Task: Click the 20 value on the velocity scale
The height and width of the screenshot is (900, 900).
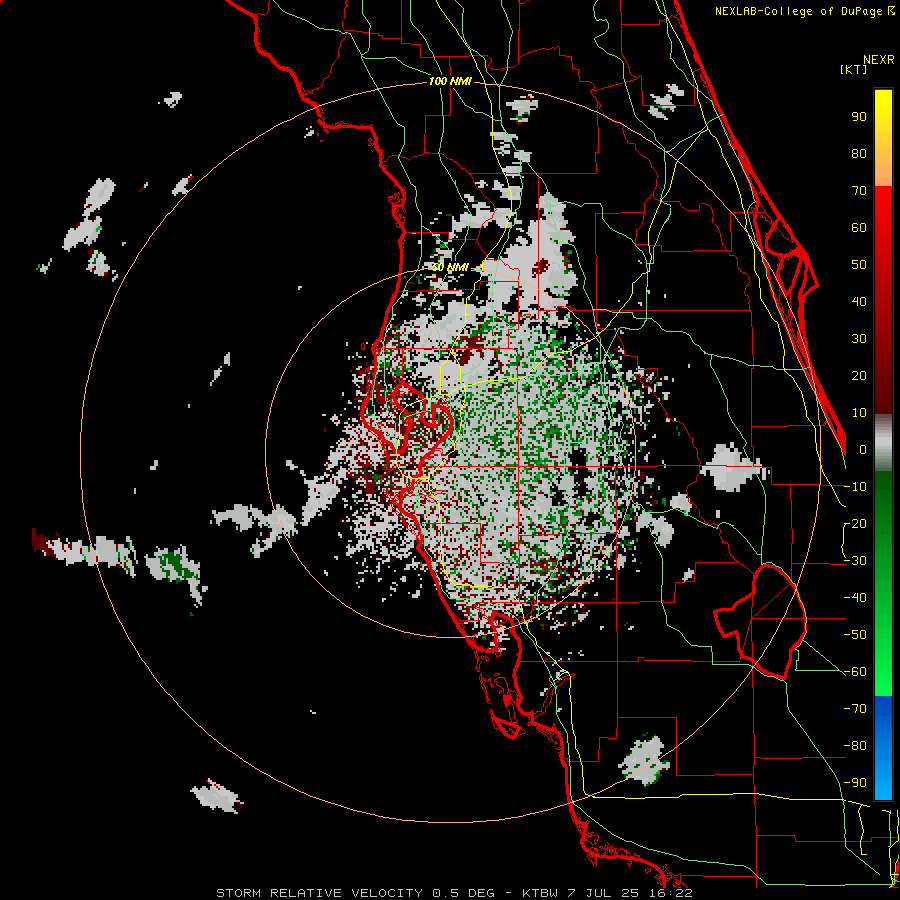Action: pyautogui.click(x=859, y=375)
